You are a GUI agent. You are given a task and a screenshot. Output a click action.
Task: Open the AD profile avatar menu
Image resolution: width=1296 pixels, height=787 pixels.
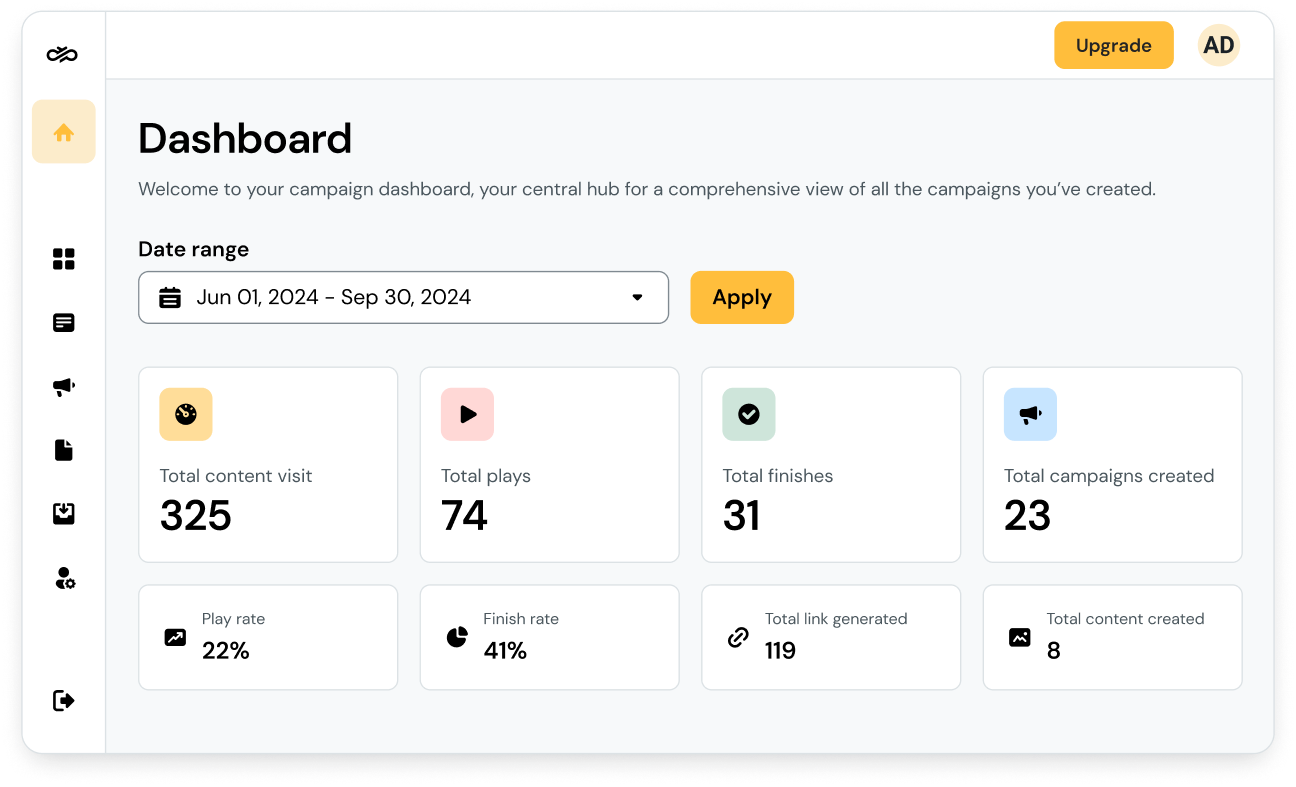(1218, 45)
